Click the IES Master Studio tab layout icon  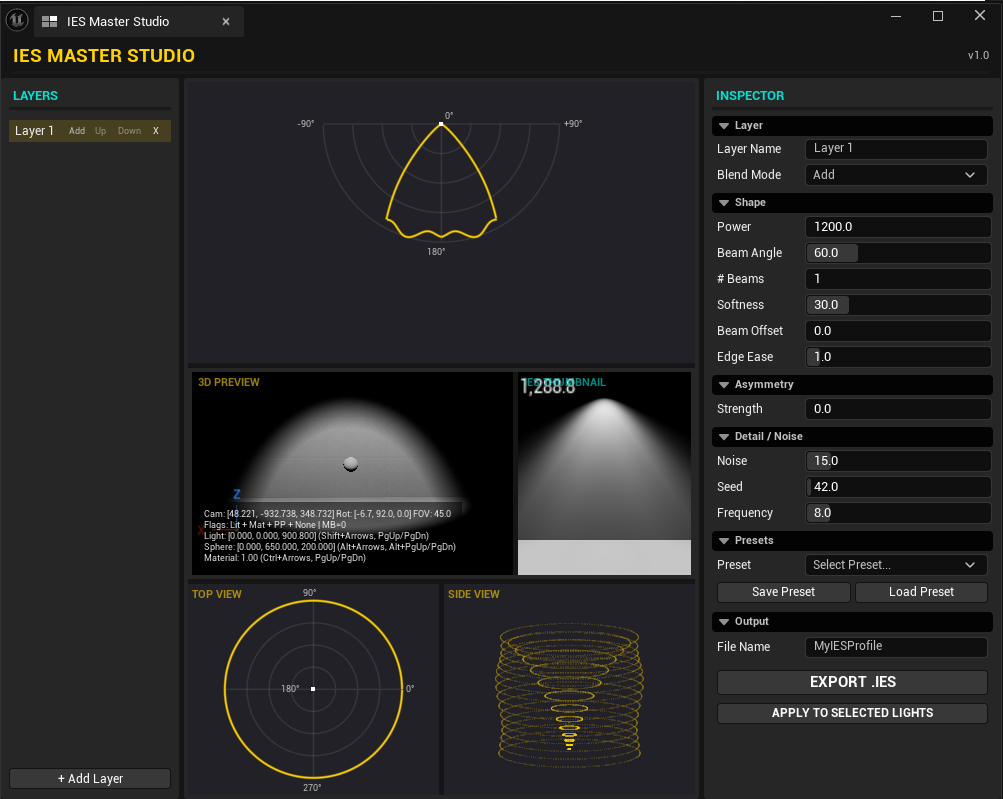[49, 22]
